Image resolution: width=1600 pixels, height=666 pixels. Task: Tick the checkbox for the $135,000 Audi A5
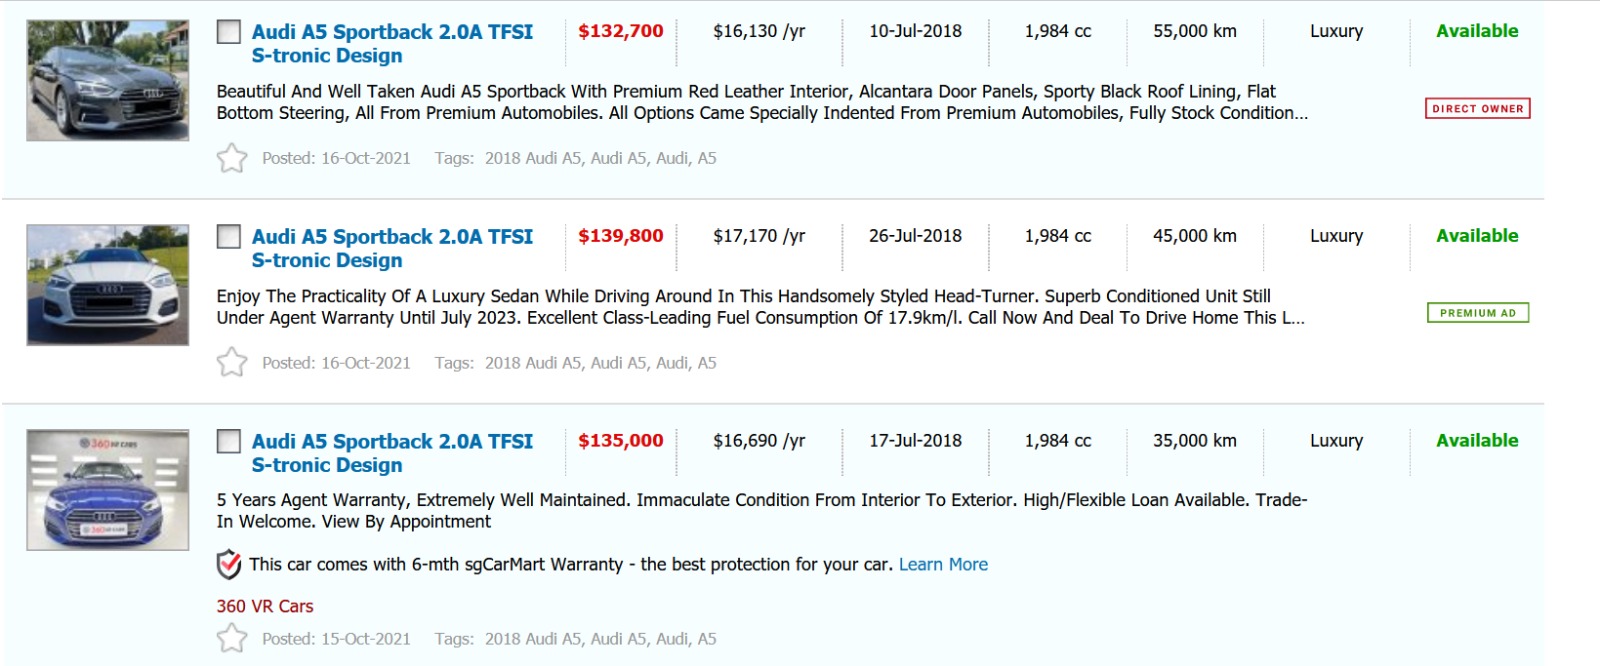pyautogui.click(x=229, y=442)
